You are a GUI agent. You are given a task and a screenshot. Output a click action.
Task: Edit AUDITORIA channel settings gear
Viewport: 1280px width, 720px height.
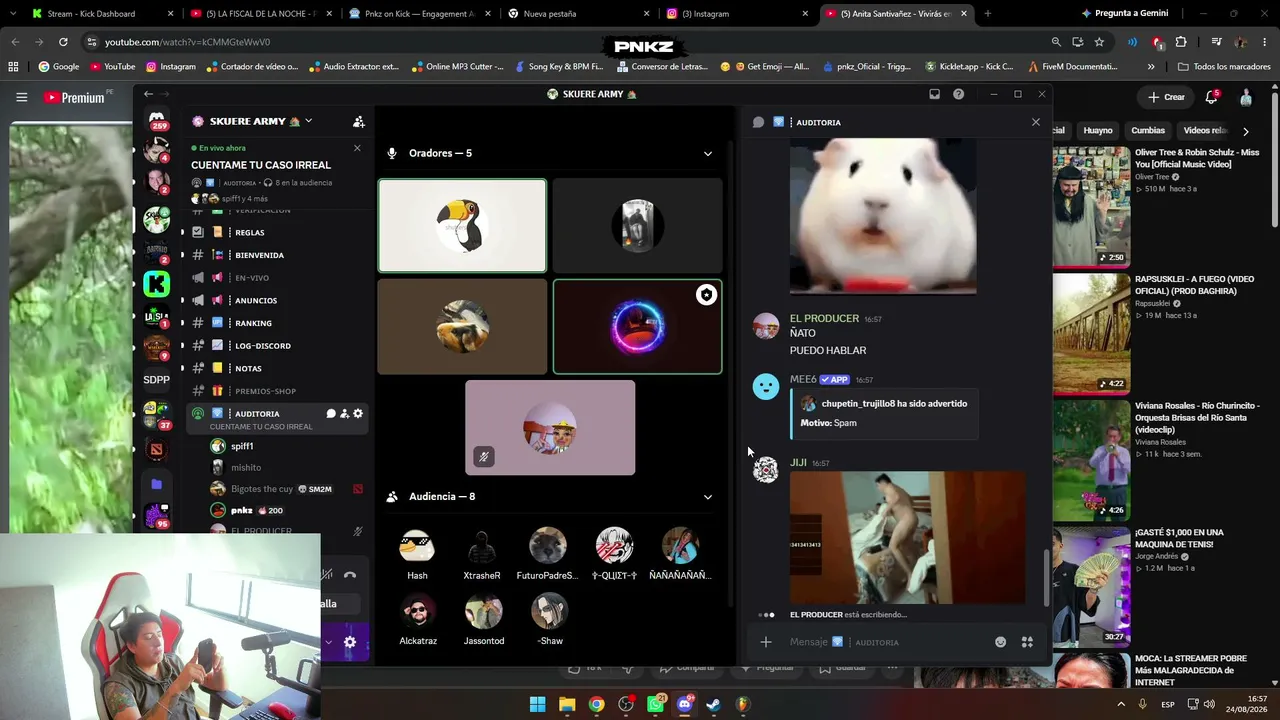click(x=358, y=414)
